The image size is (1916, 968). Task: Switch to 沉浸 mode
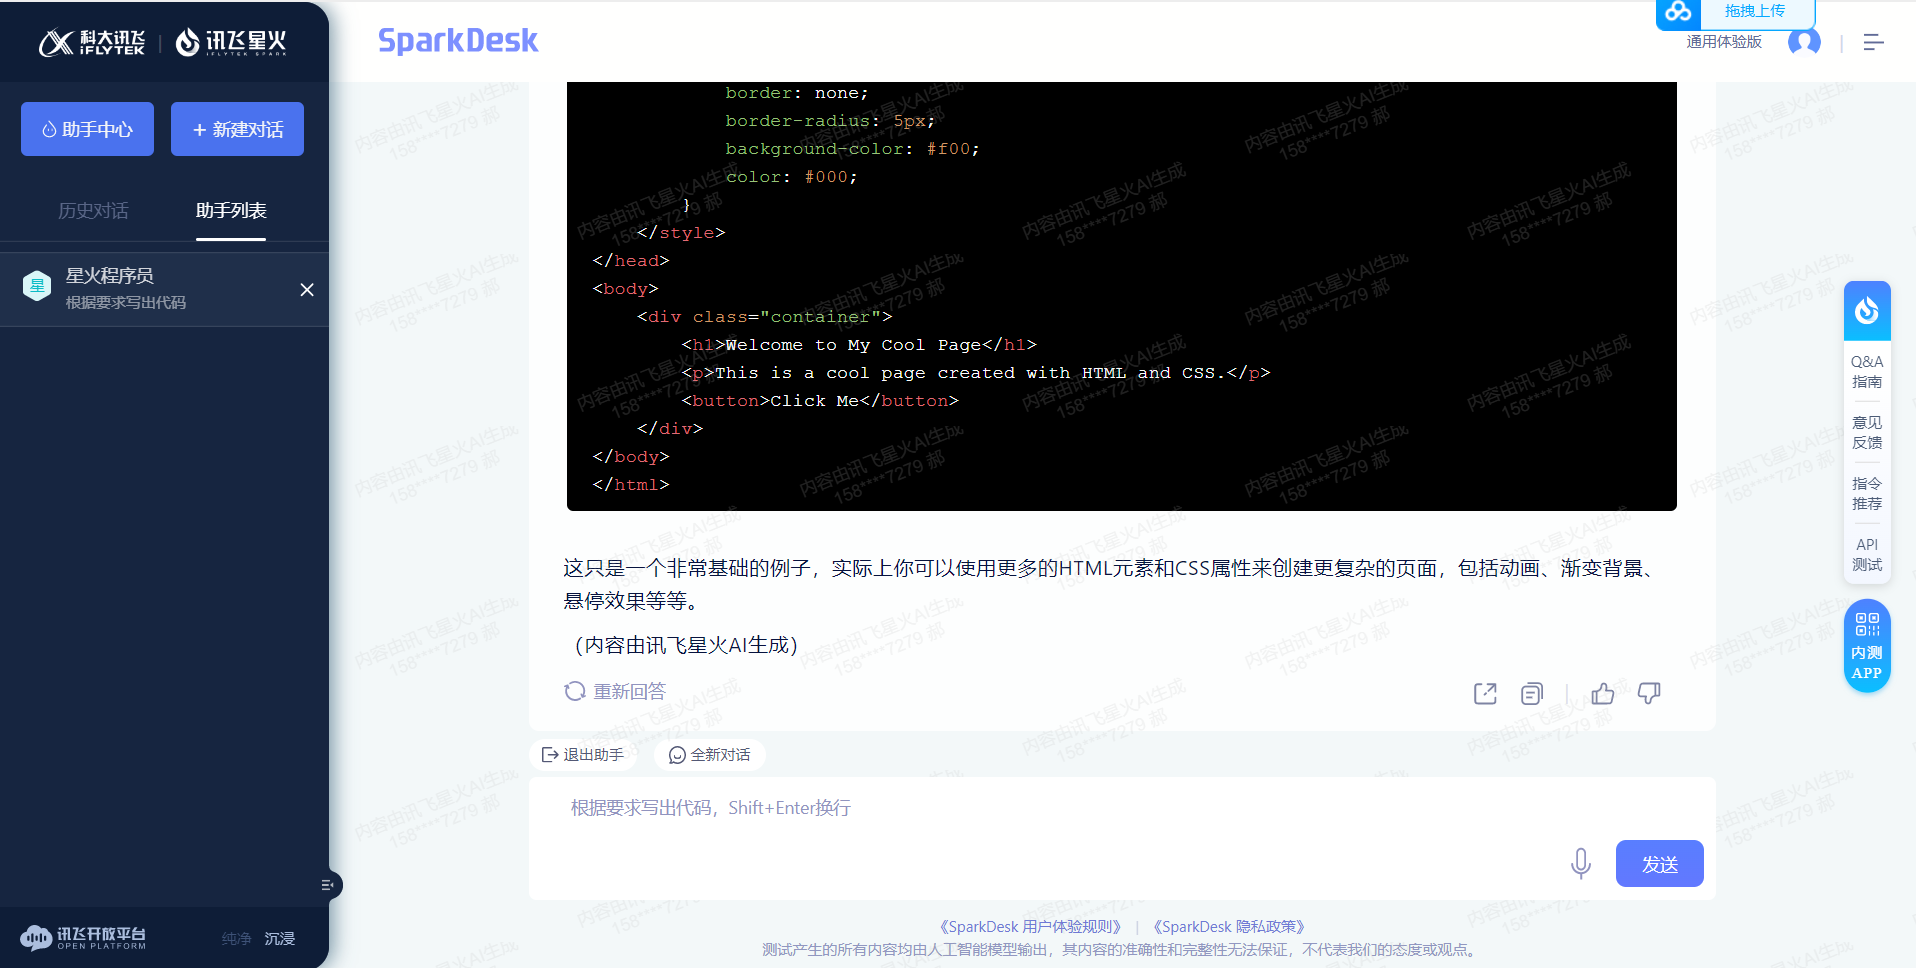280,939
